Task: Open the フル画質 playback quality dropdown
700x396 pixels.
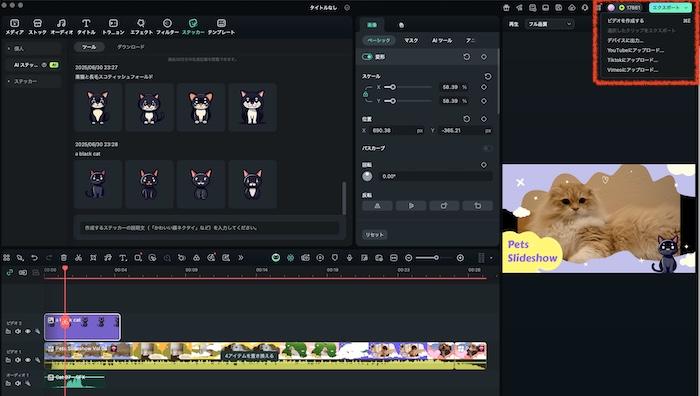Action: (x=549, y=24)
